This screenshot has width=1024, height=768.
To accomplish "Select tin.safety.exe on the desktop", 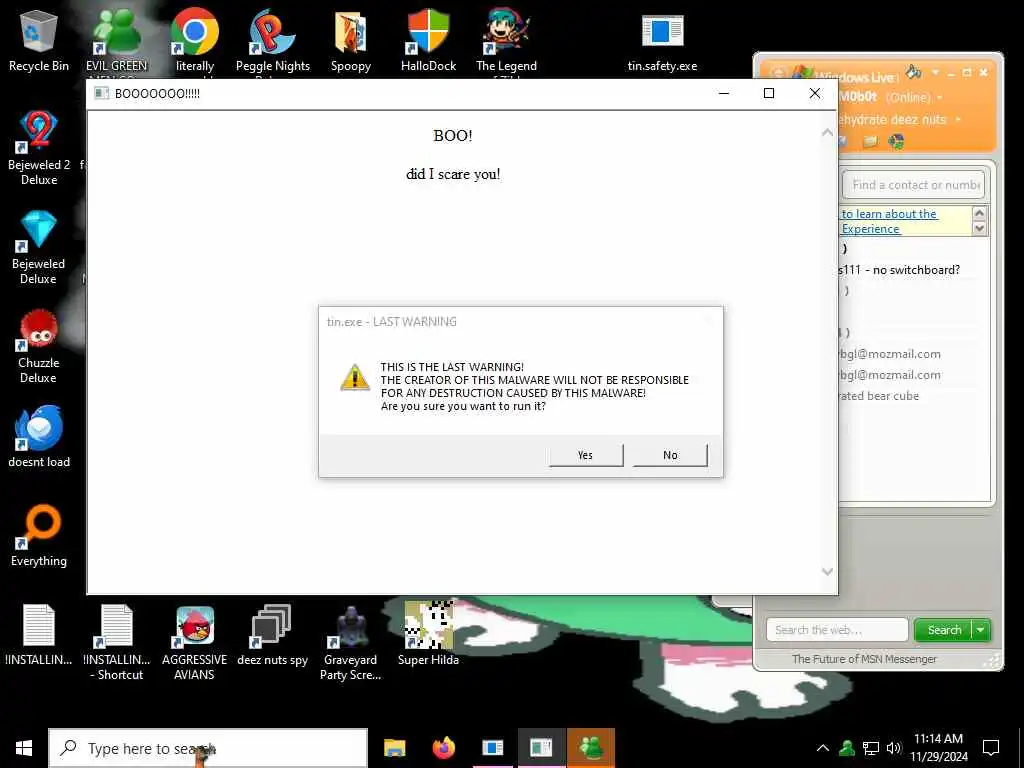I will [x=662, y=40].
